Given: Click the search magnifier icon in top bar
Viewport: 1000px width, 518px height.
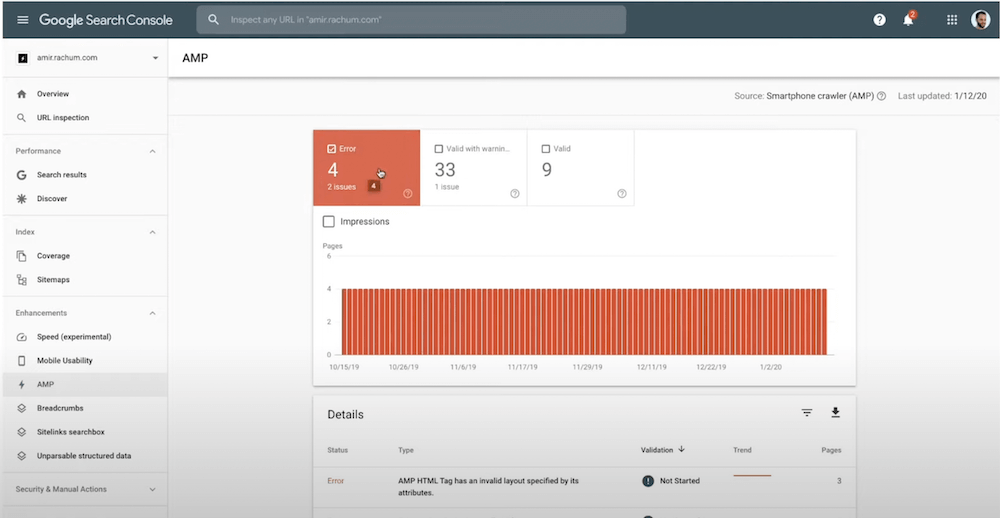Looking at the screenshot, I should (x=214, y=20).
